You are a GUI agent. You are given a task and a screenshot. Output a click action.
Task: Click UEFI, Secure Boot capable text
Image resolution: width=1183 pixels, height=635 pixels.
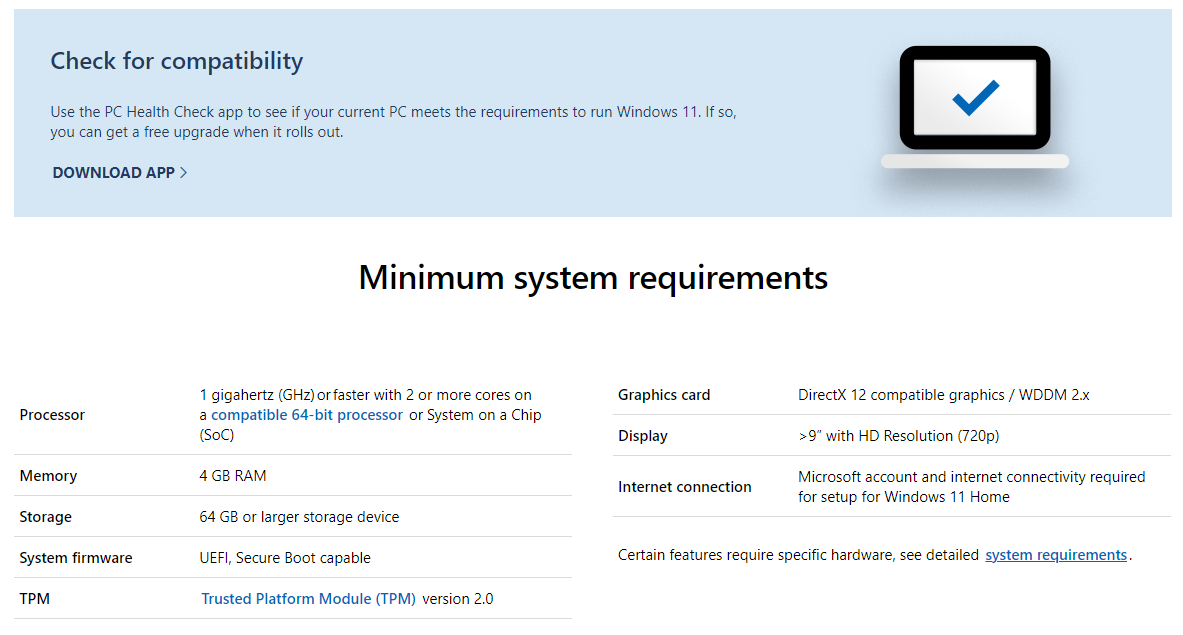[x=284, y=558]
